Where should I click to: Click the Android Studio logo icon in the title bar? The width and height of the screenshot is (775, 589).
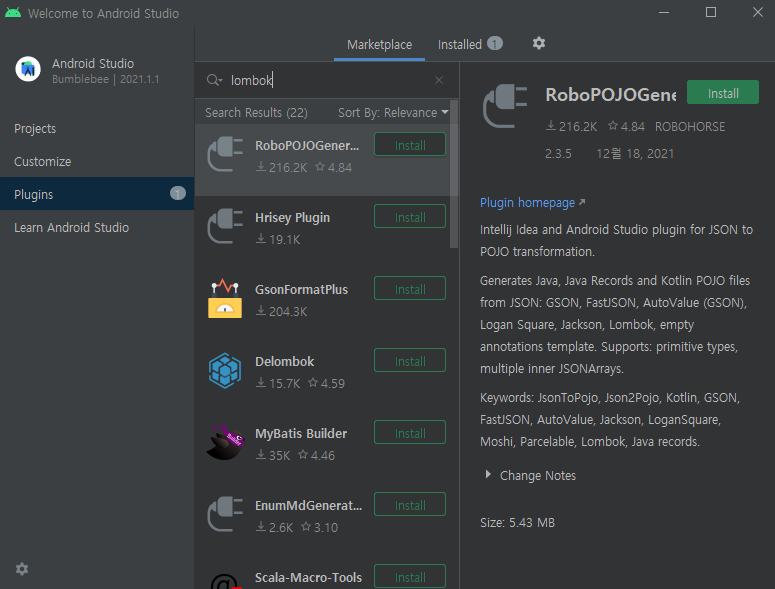pyautogui.click(x=13, y=13)
